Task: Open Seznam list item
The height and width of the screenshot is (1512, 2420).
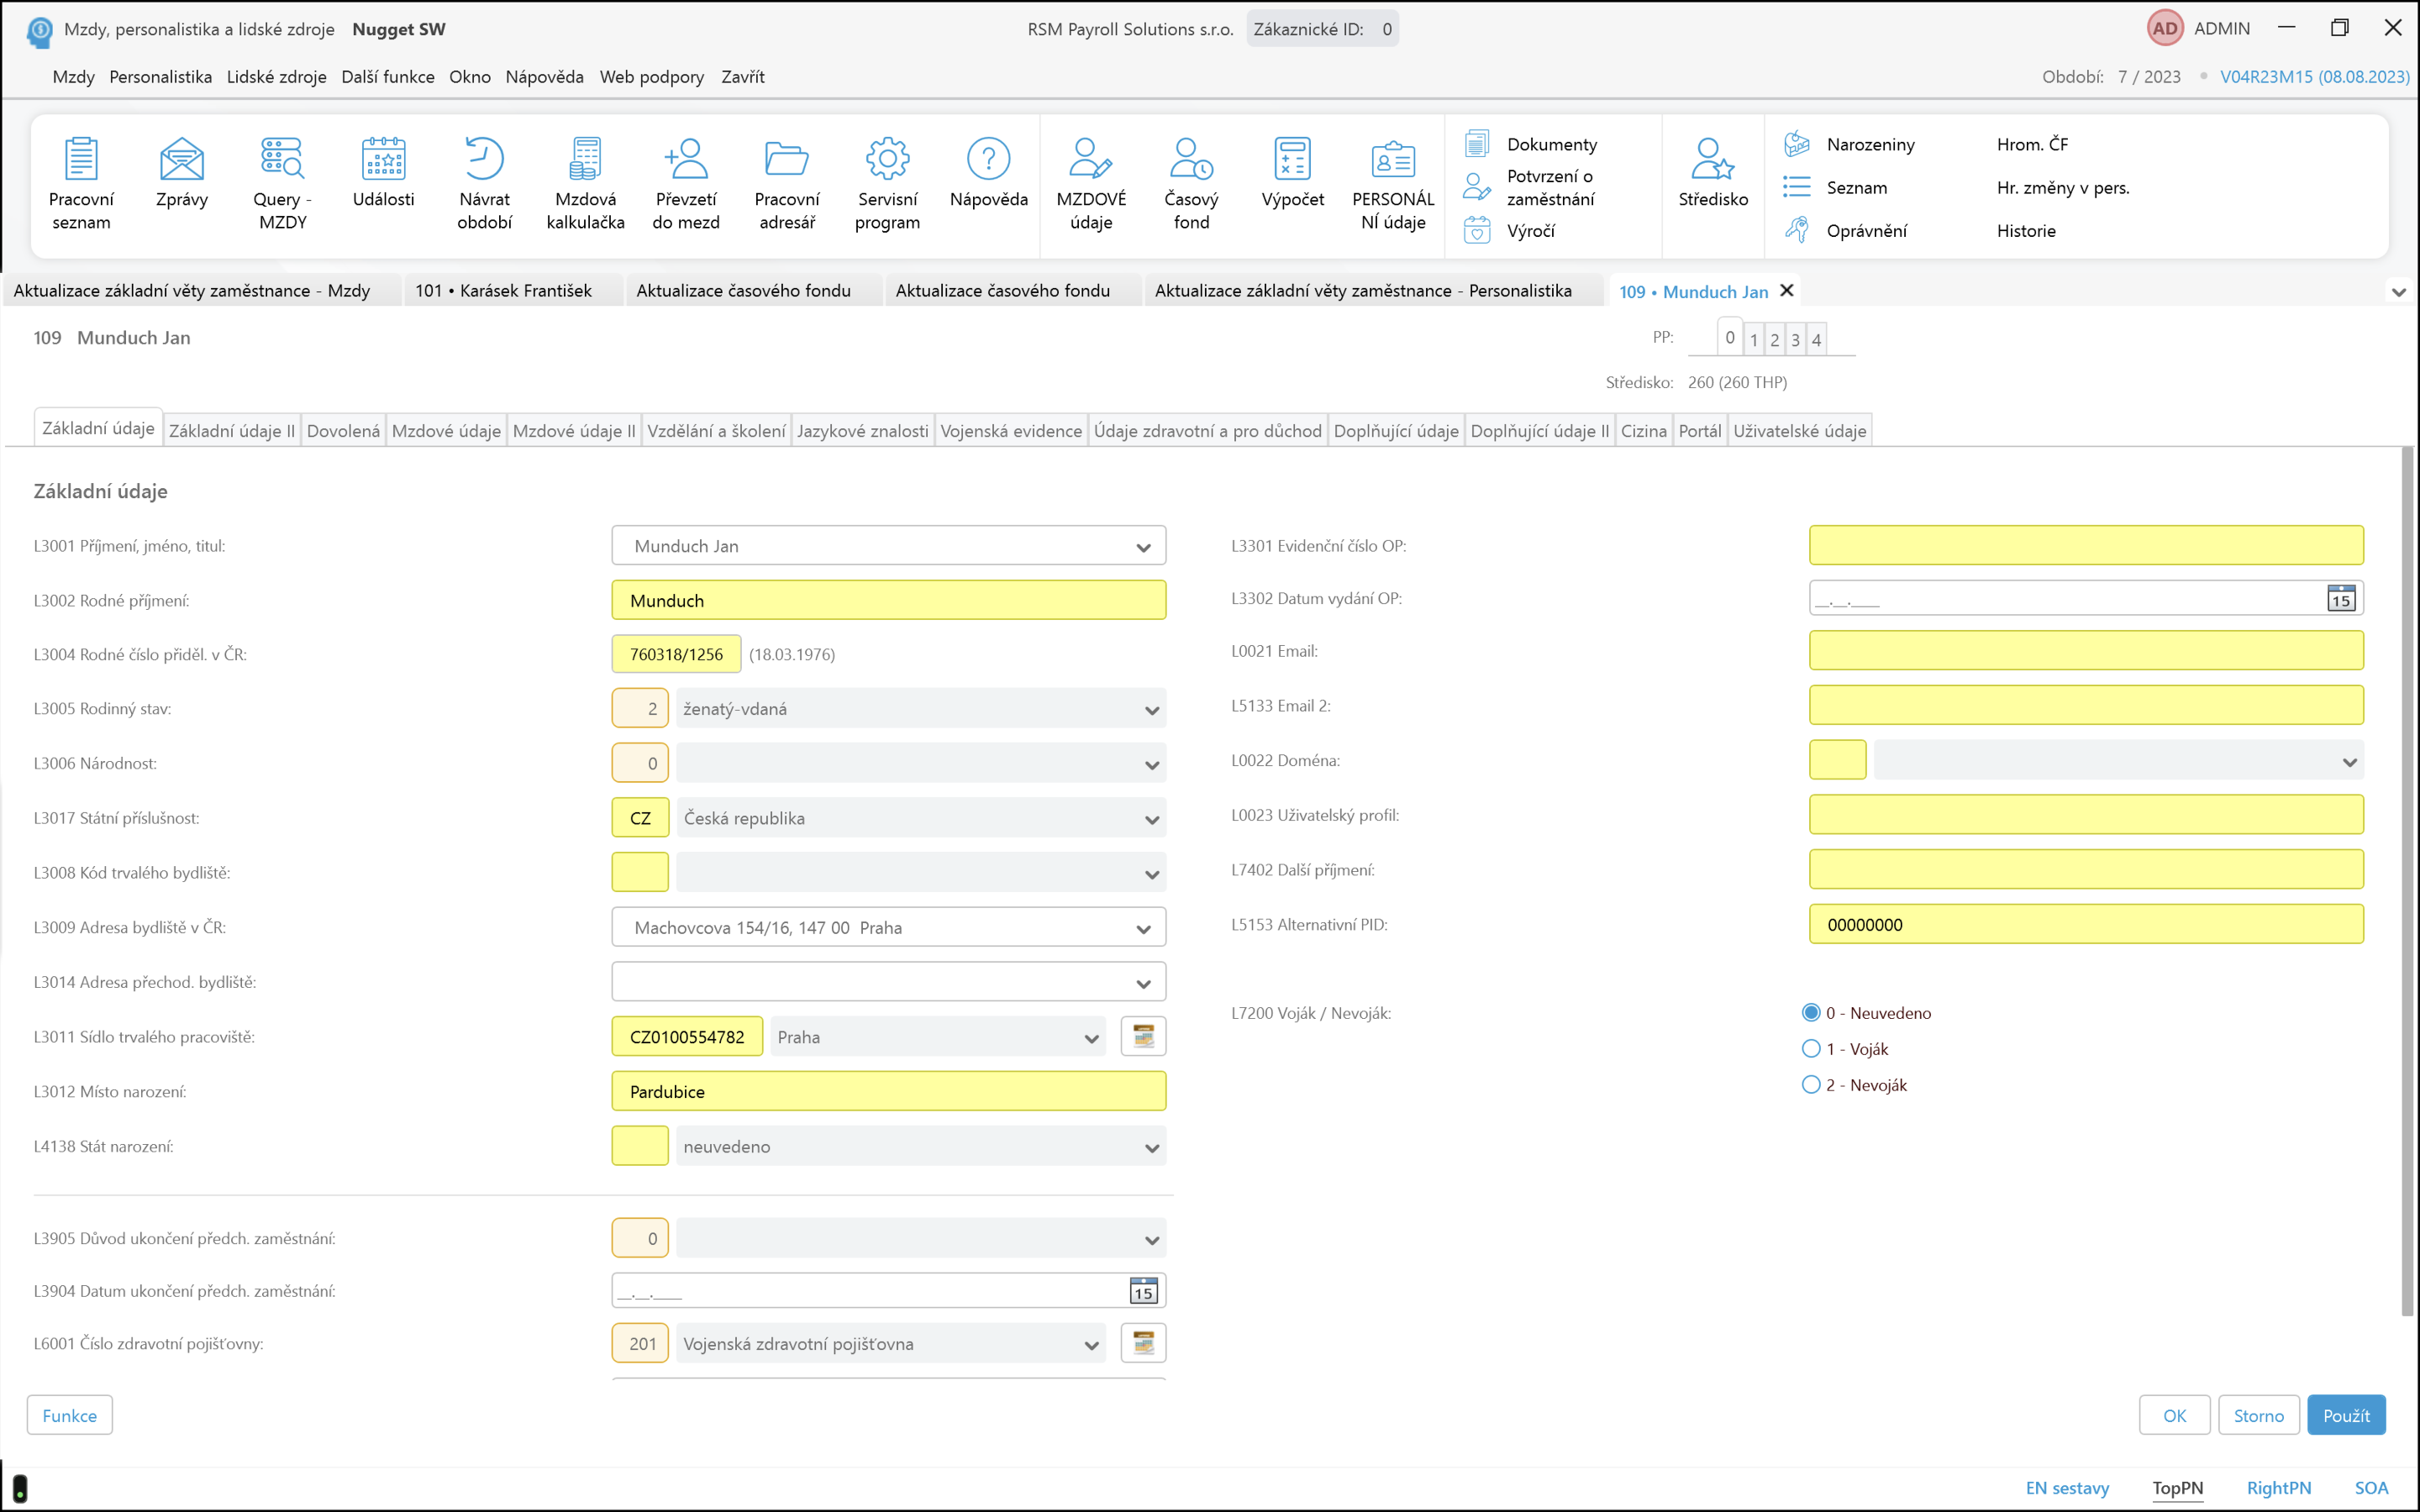Action: [1836, 187]
